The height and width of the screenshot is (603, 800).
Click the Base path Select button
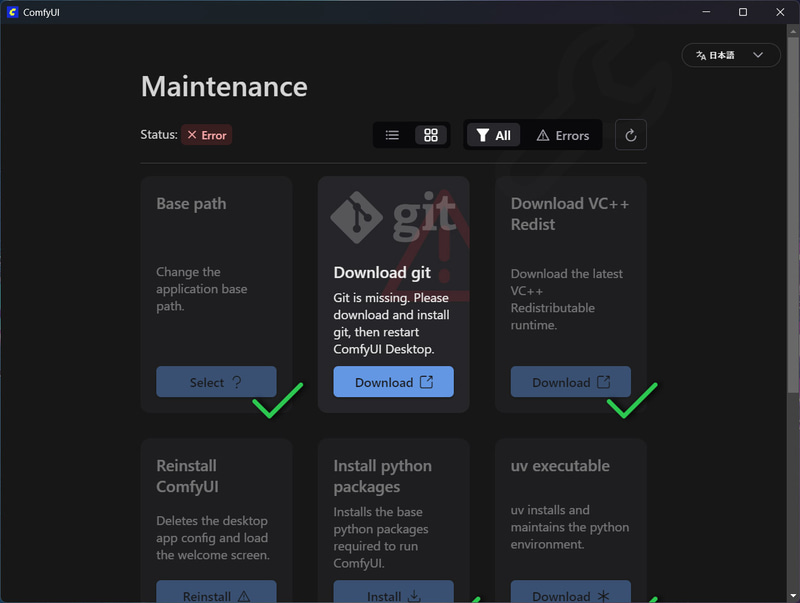(216, 382)
